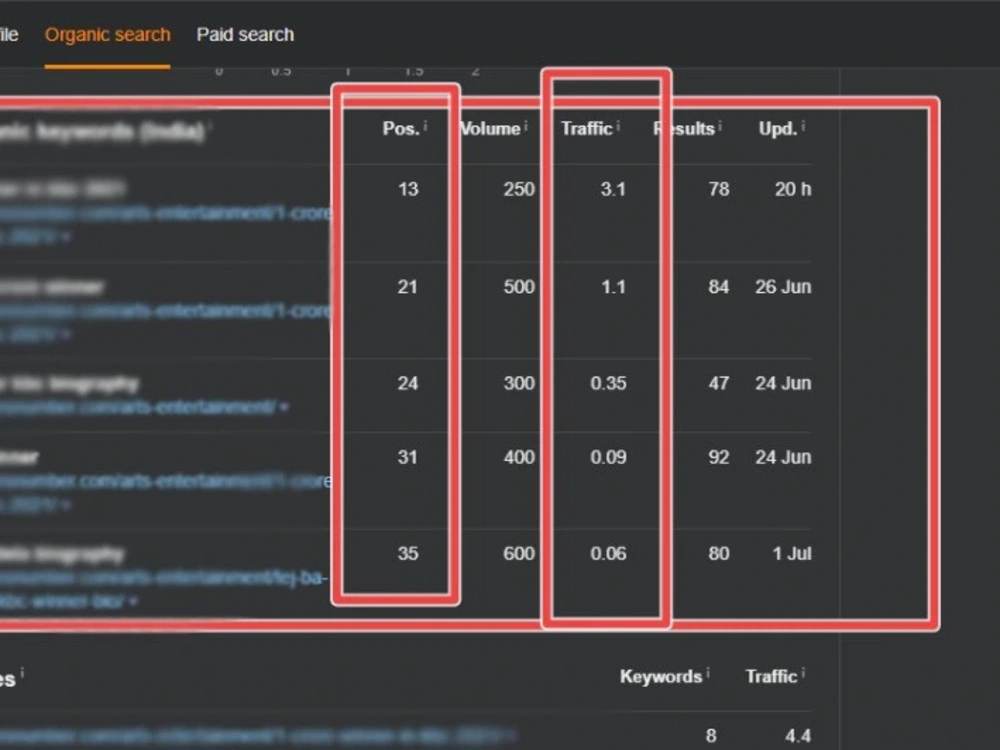Click traffic value 3.1

[x=613, y=189]
